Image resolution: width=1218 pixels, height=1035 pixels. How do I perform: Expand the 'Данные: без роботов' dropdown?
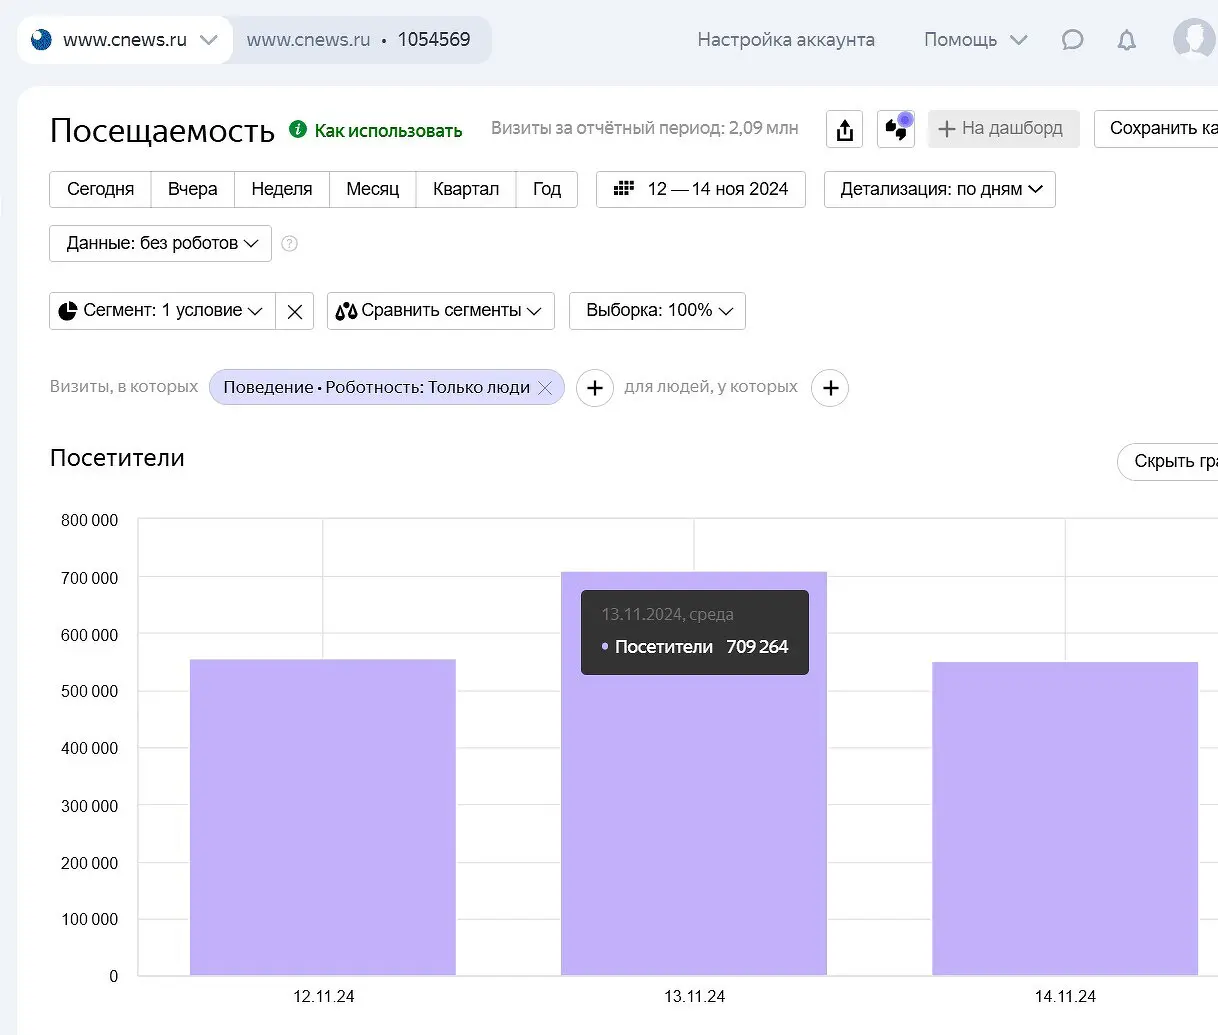(x=161, y=243)
